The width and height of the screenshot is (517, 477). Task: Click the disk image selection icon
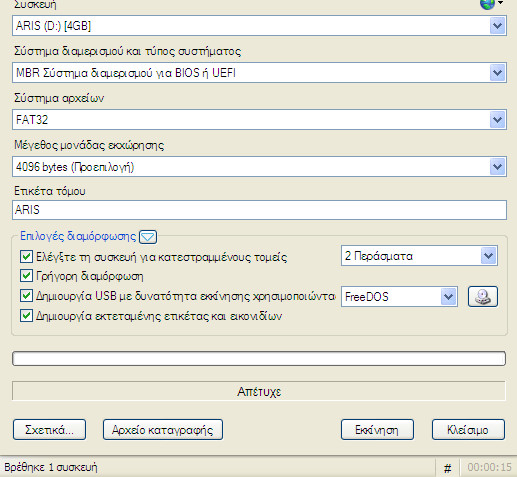(483, 296)
